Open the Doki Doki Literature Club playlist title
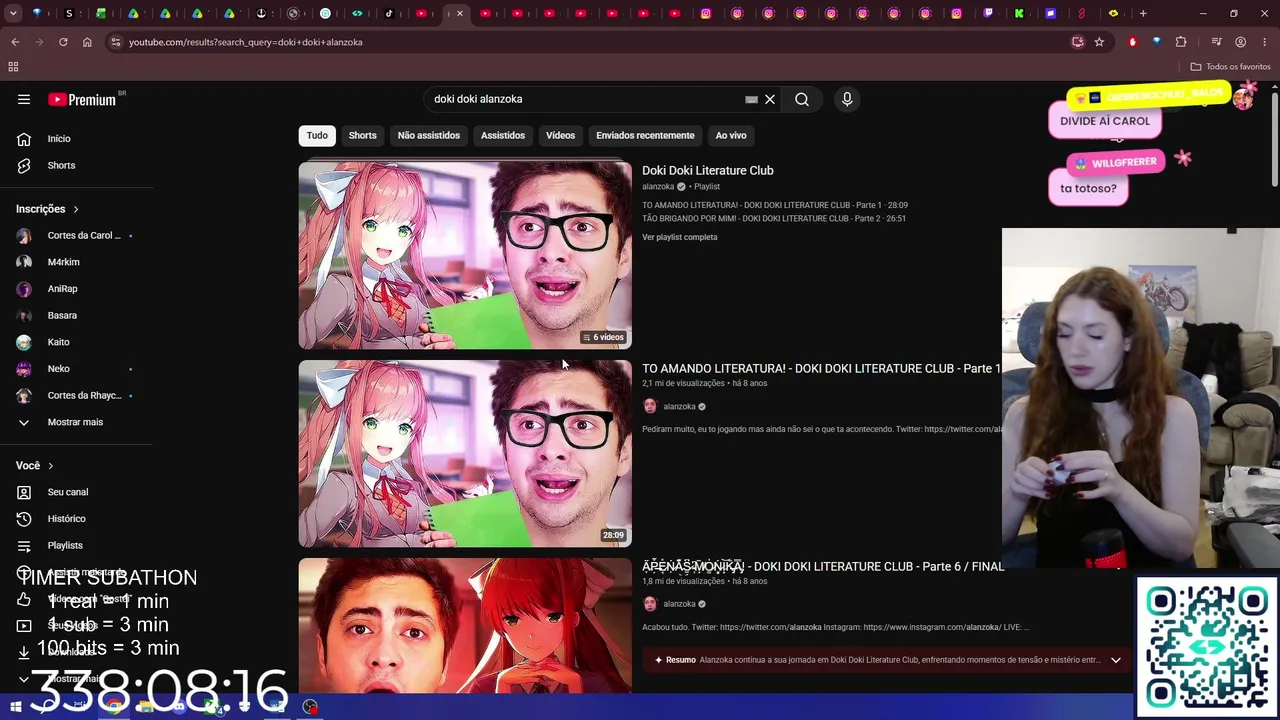Image resolution: width=1280 pixels, height=720 pixels. [707, 171]
